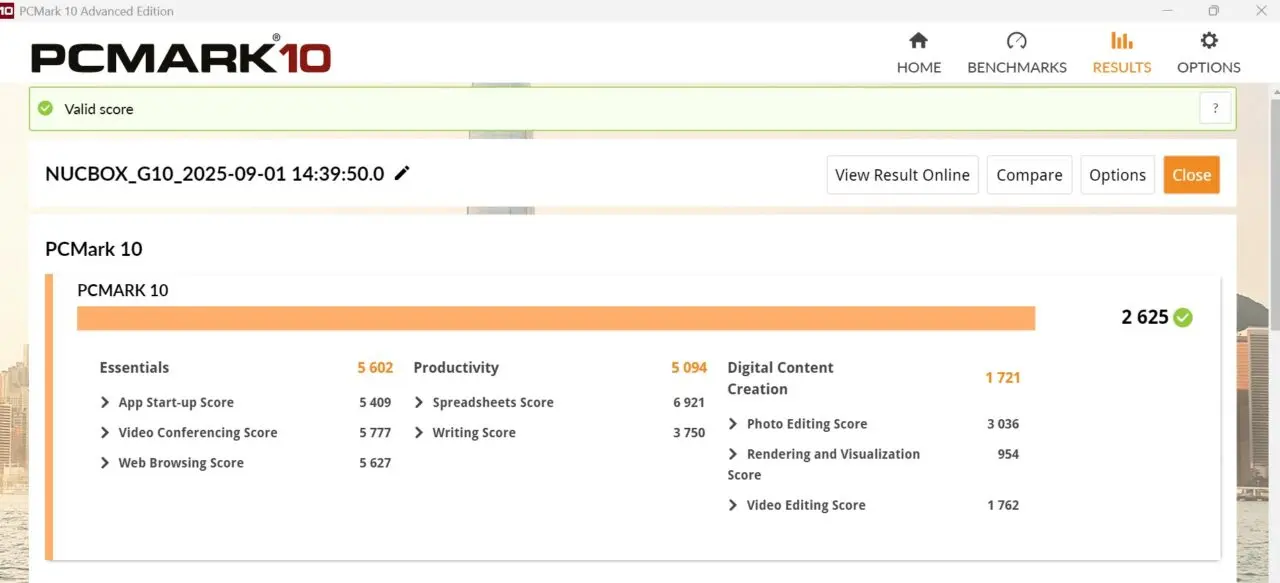
Task: Expand the Photo Editing Score row
Action: point(733,424)
